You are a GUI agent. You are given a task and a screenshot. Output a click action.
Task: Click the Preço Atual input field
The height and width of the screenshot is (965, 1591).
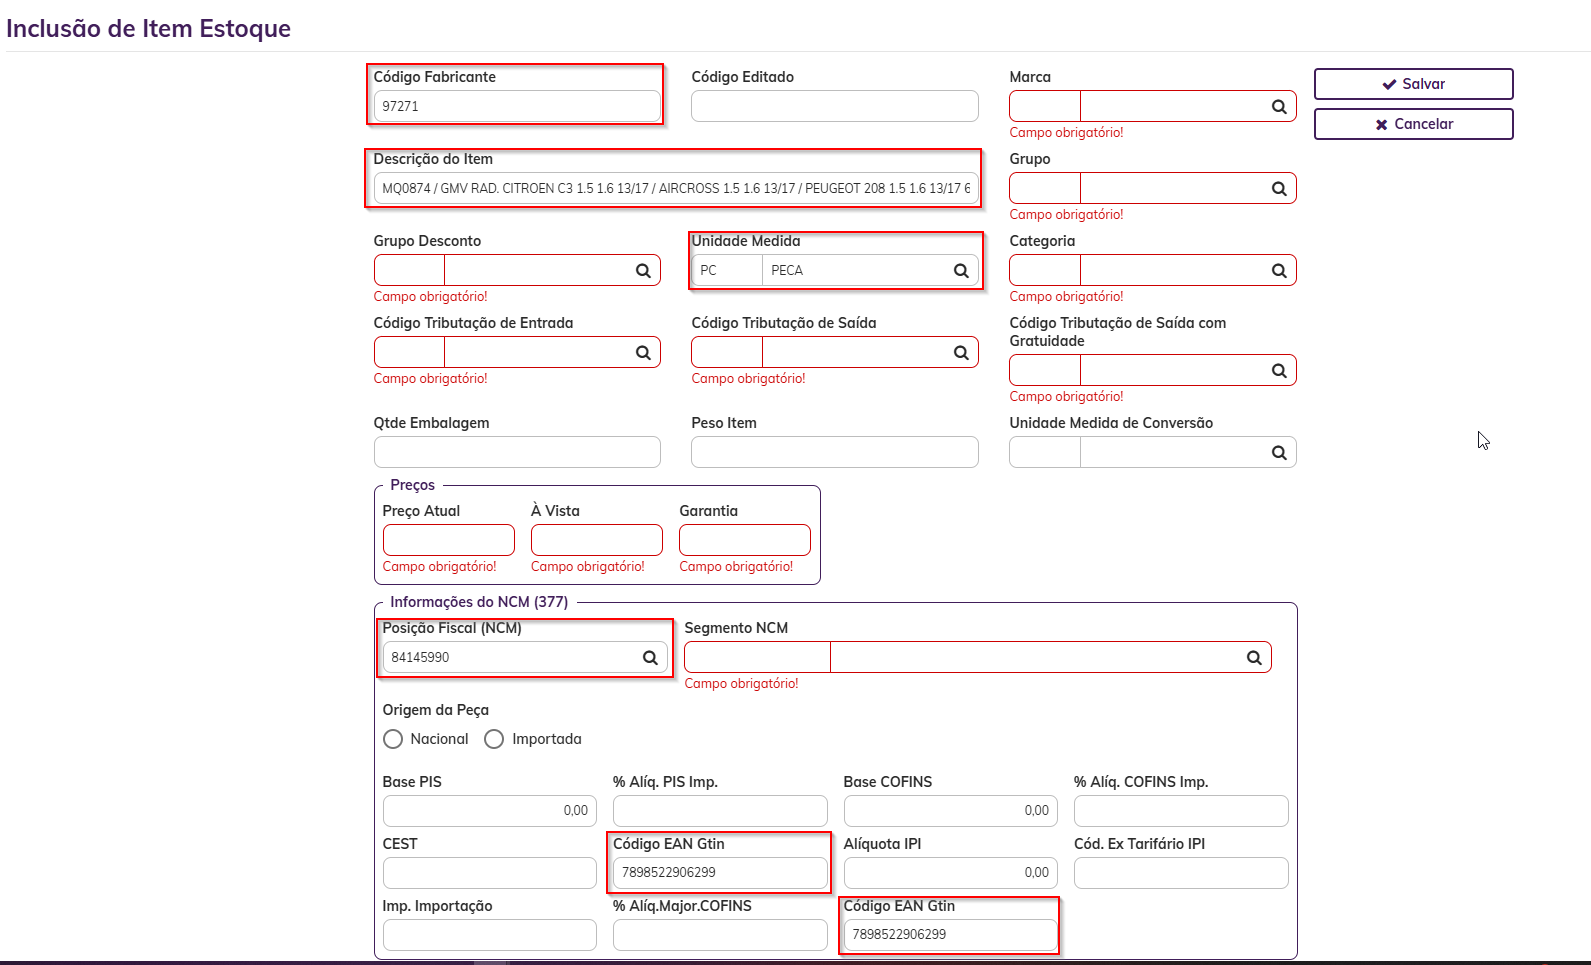tap(449, 540)
